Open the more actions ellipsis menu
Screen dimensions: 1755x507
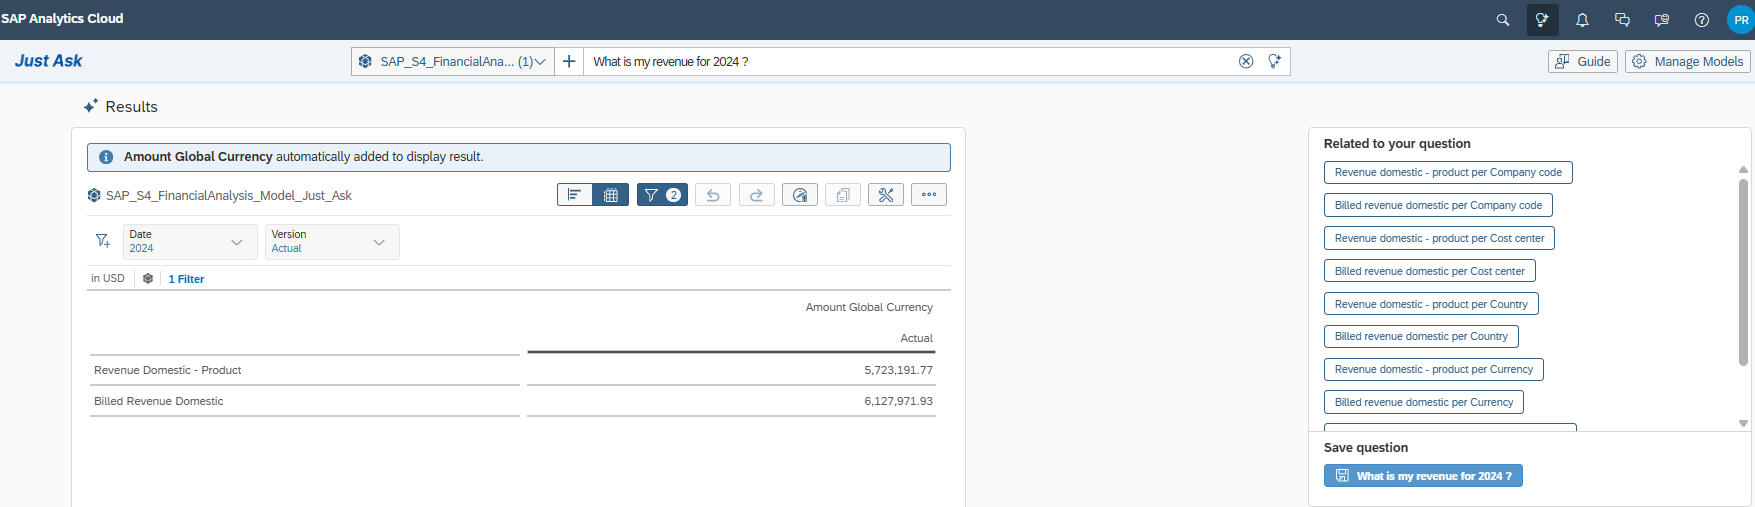[929, 195]
